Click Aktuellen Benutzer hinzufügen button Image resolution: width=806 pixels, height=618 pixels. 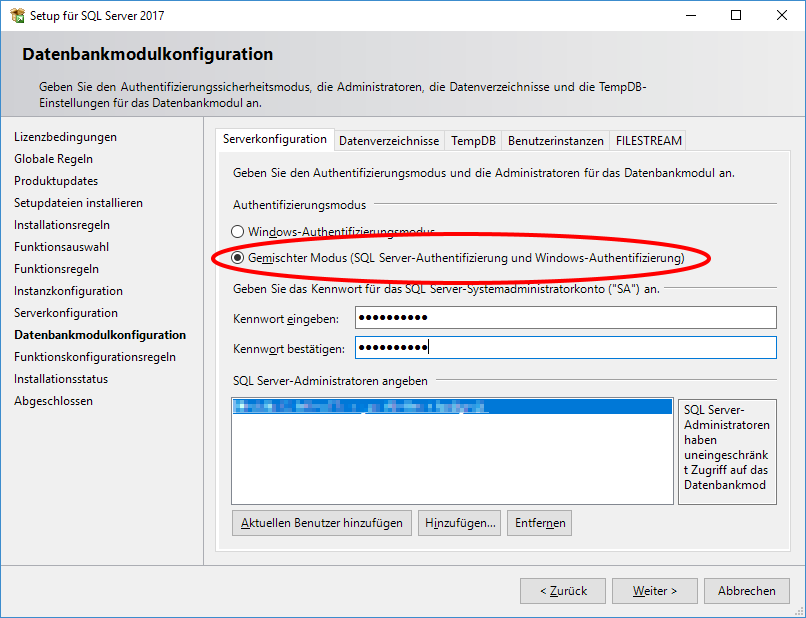pyautogui.click(x=322, y=523)
